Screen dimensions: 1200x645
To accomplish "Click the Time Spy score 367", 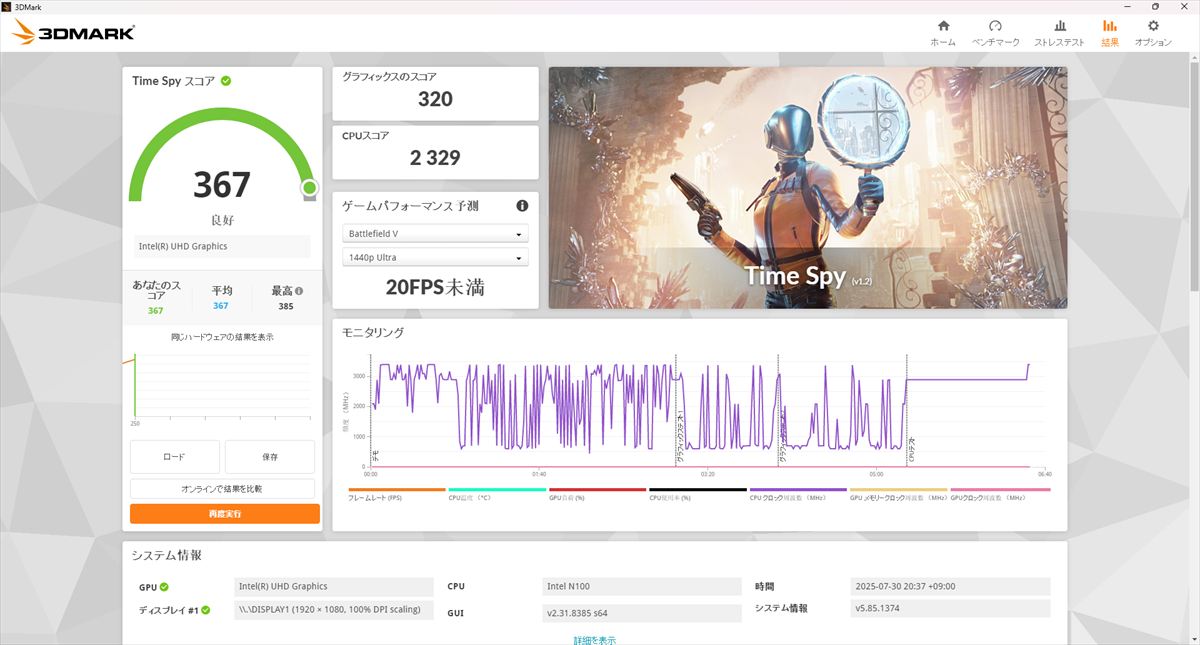I will (222, 185).
